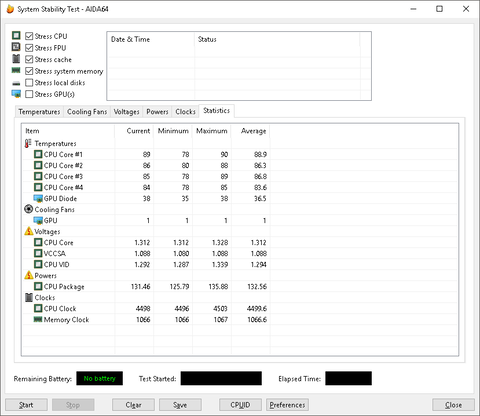Click the Maximum column header
The width and height of the screenshot is (480, 416).
pos(212,131)
